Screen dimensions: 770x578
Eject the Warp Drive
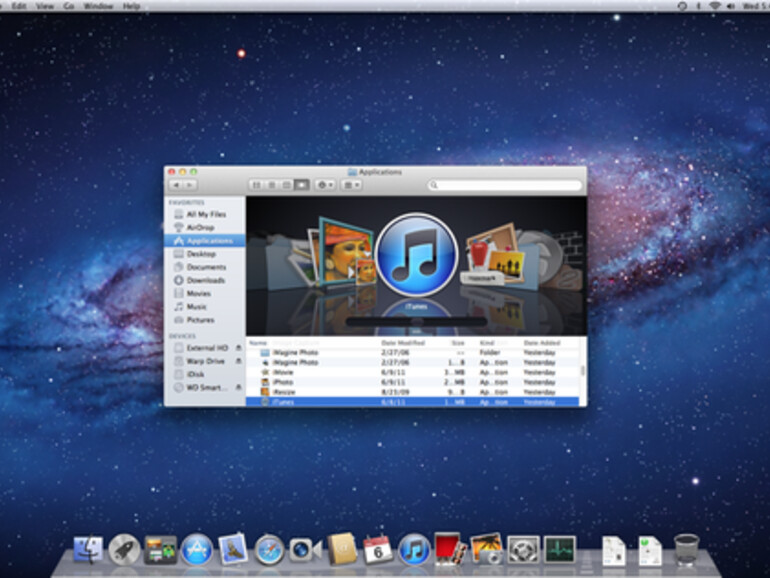point(238,361)
